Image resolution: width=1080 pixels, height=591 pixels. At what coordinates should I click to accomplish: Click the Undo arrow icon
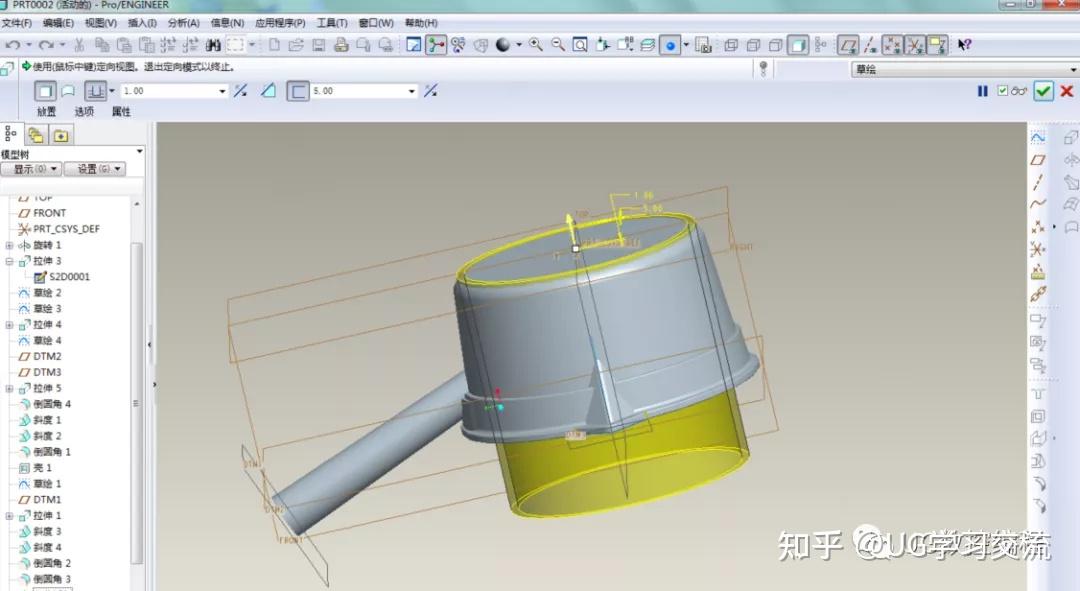(12, 45)
